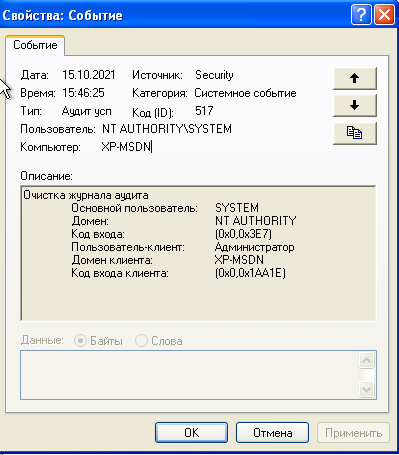
Task: Click the Домен value NT AUTHORITY
Action: pyautogui.click(x=256, y=221)
